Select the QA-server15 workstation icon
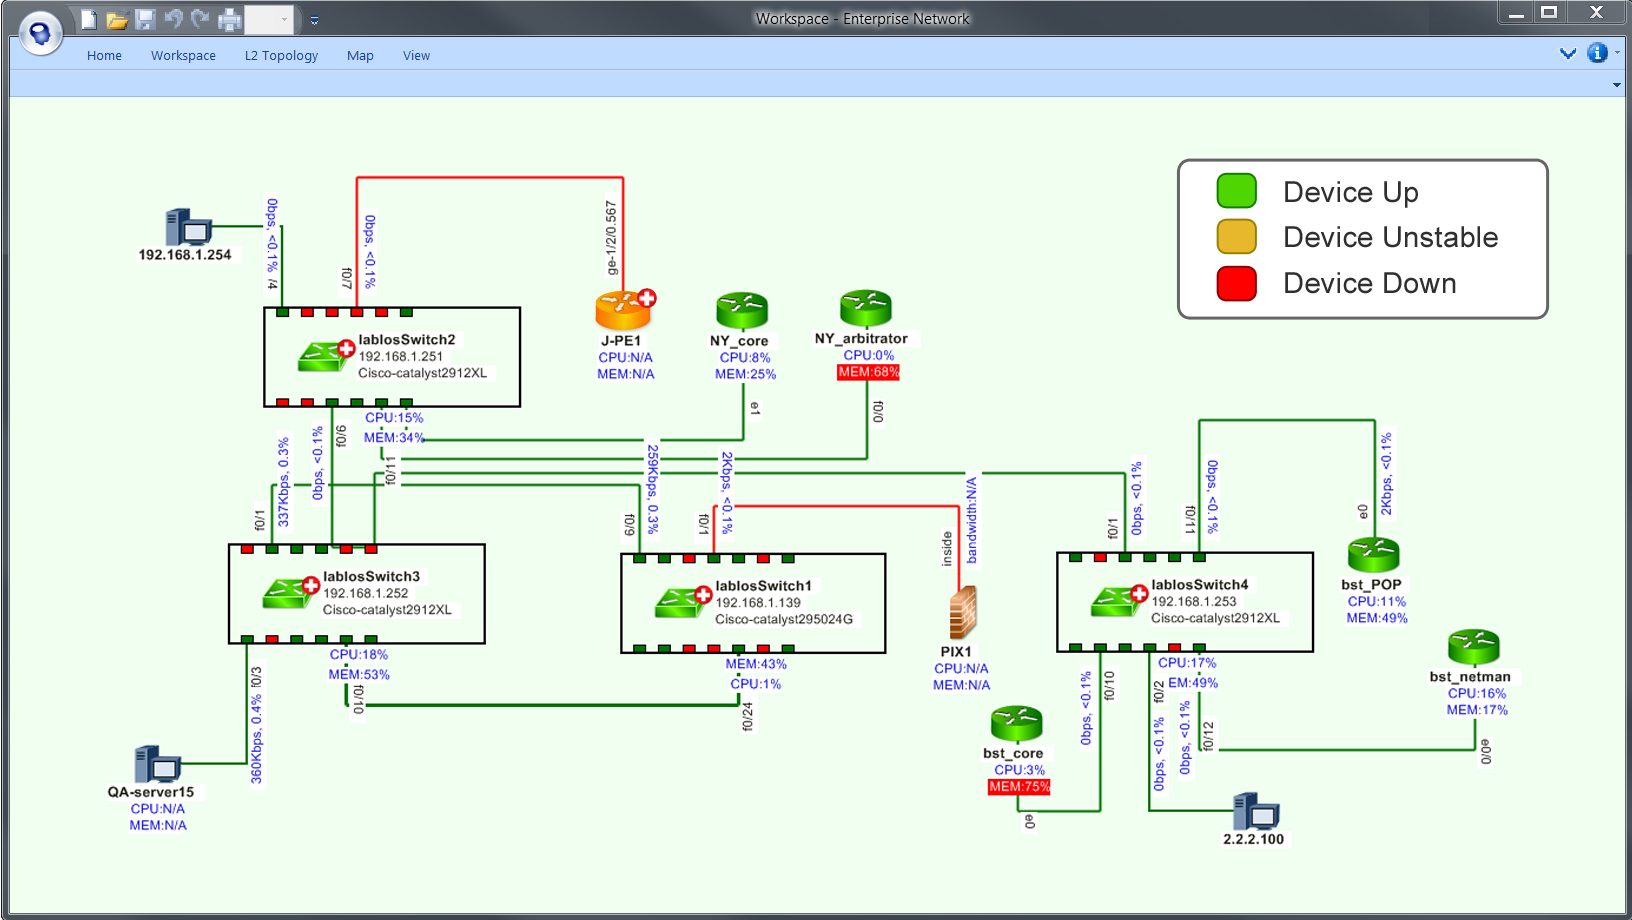This screenshot has height=920, width=1632. (x=157, y=764)
